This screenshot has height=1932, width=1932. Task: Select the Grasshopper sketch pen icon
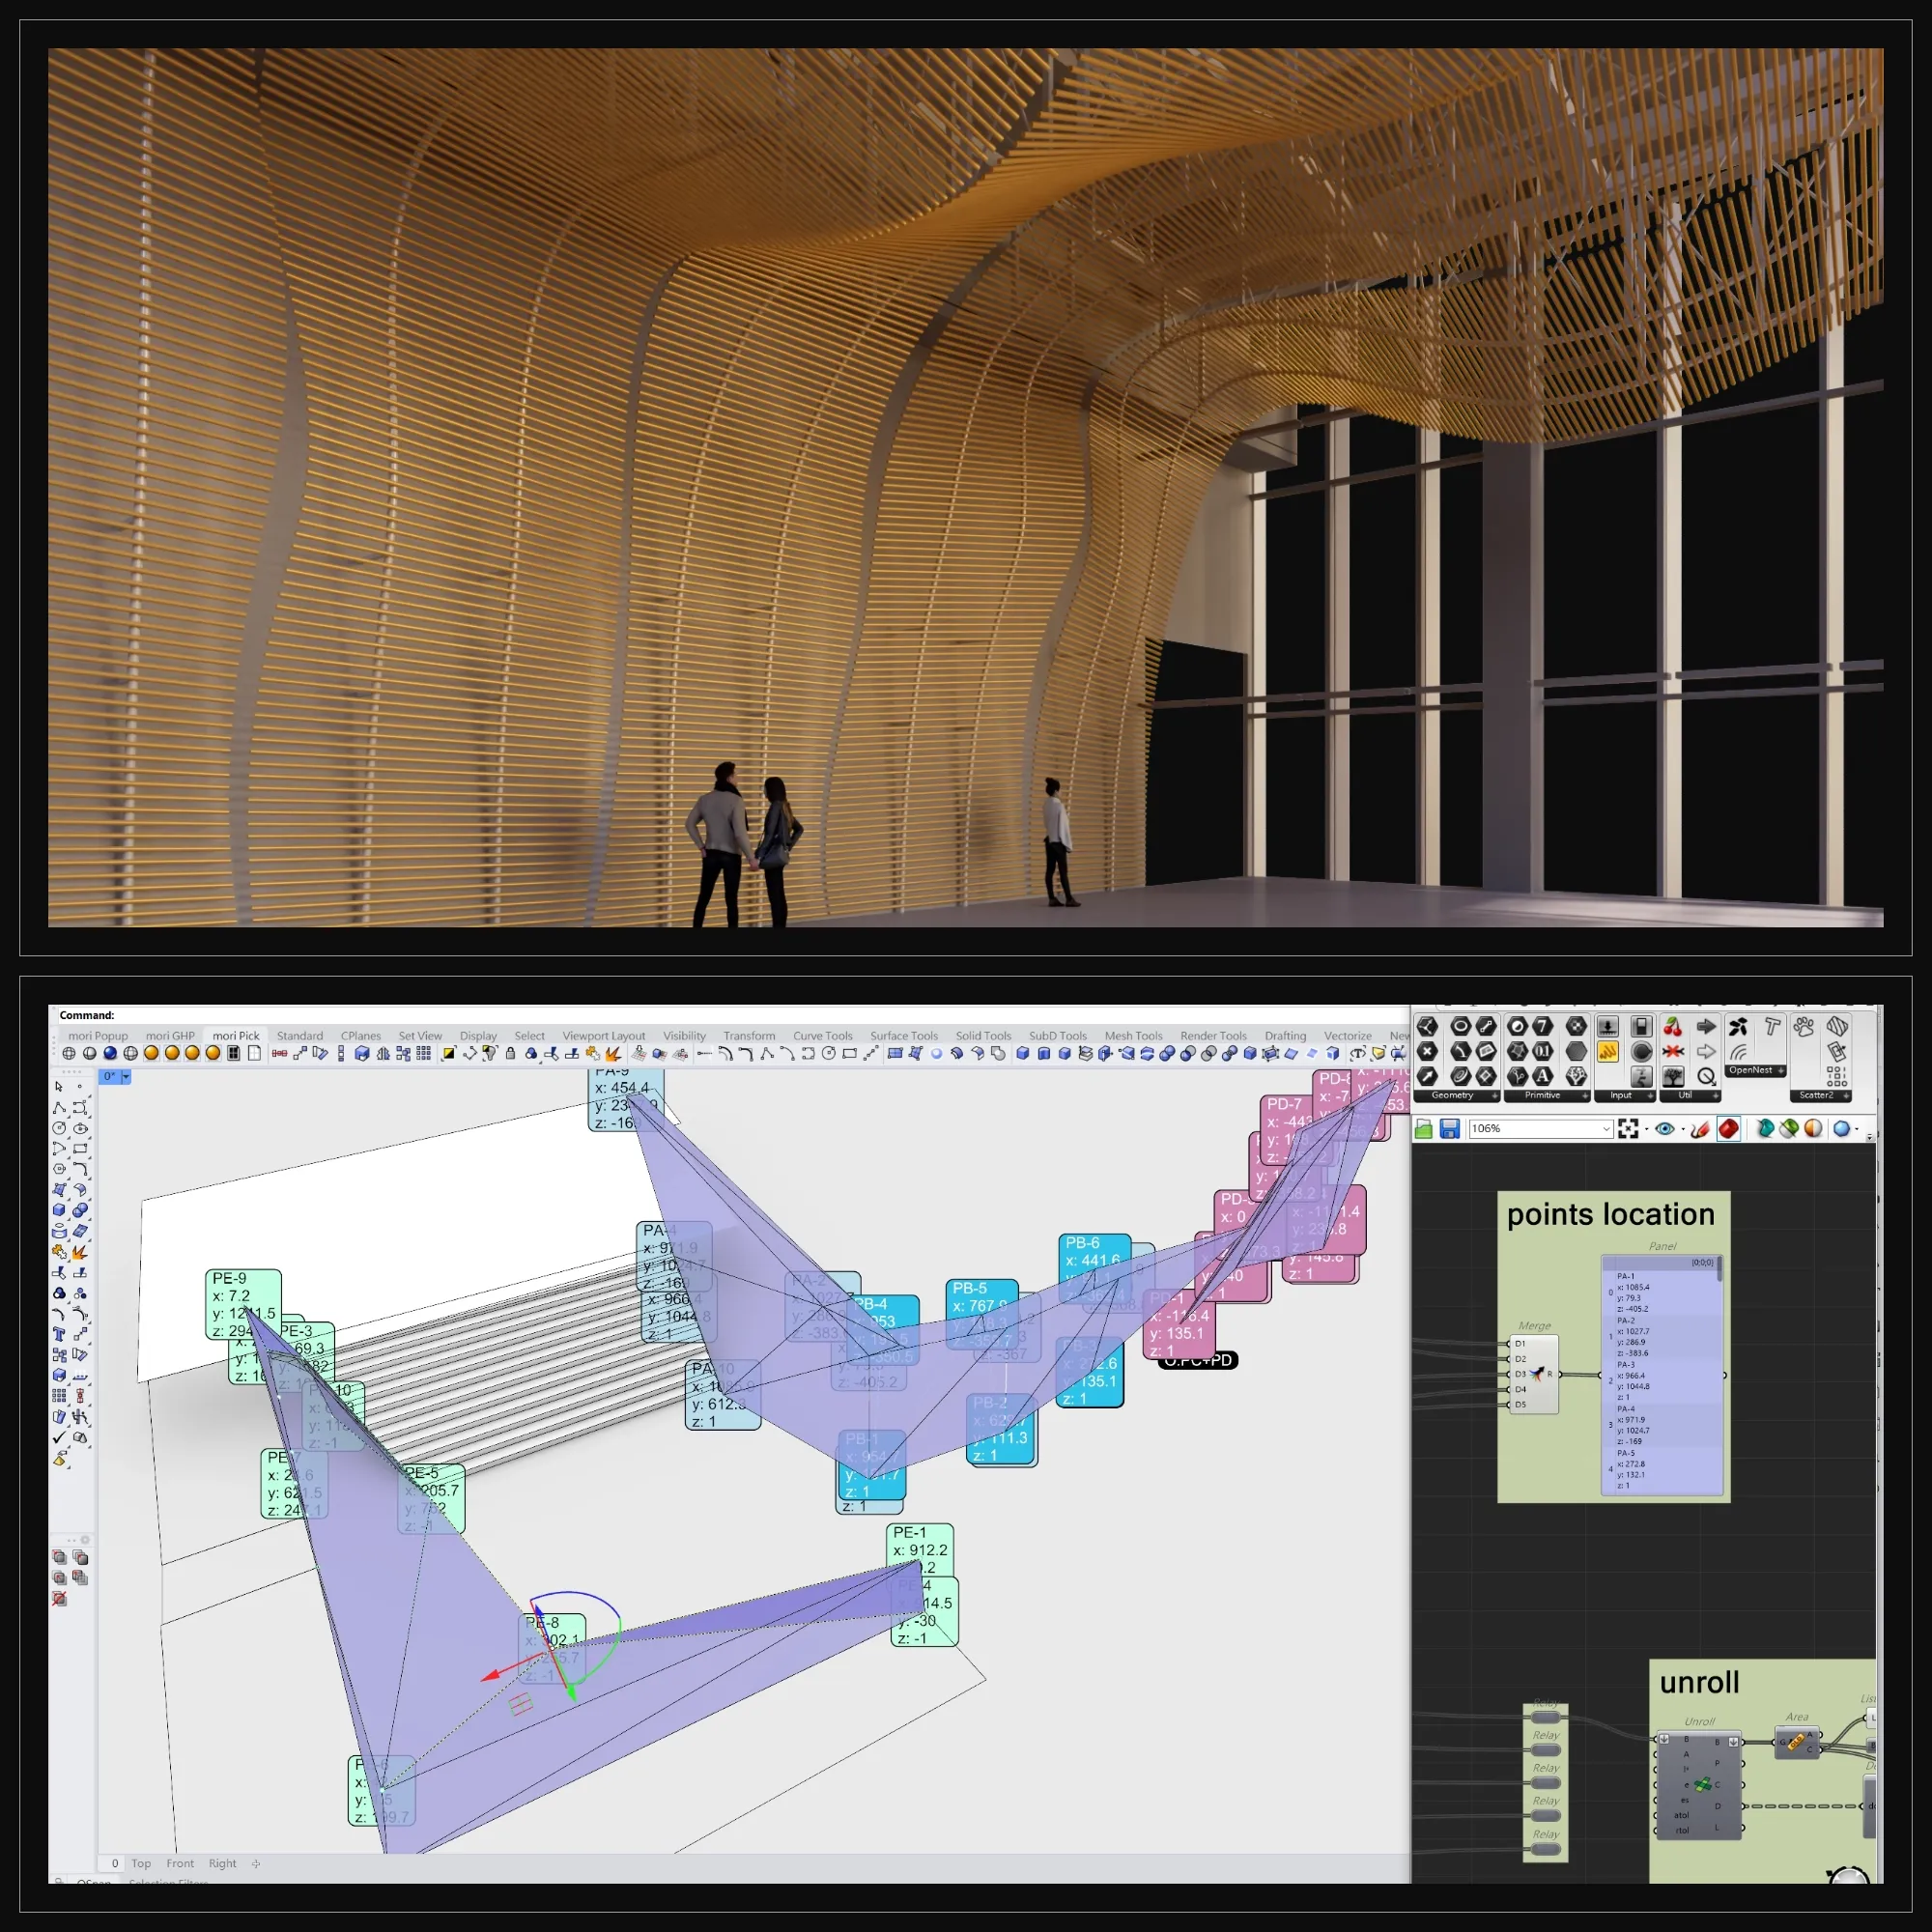click(1701, 1129)
